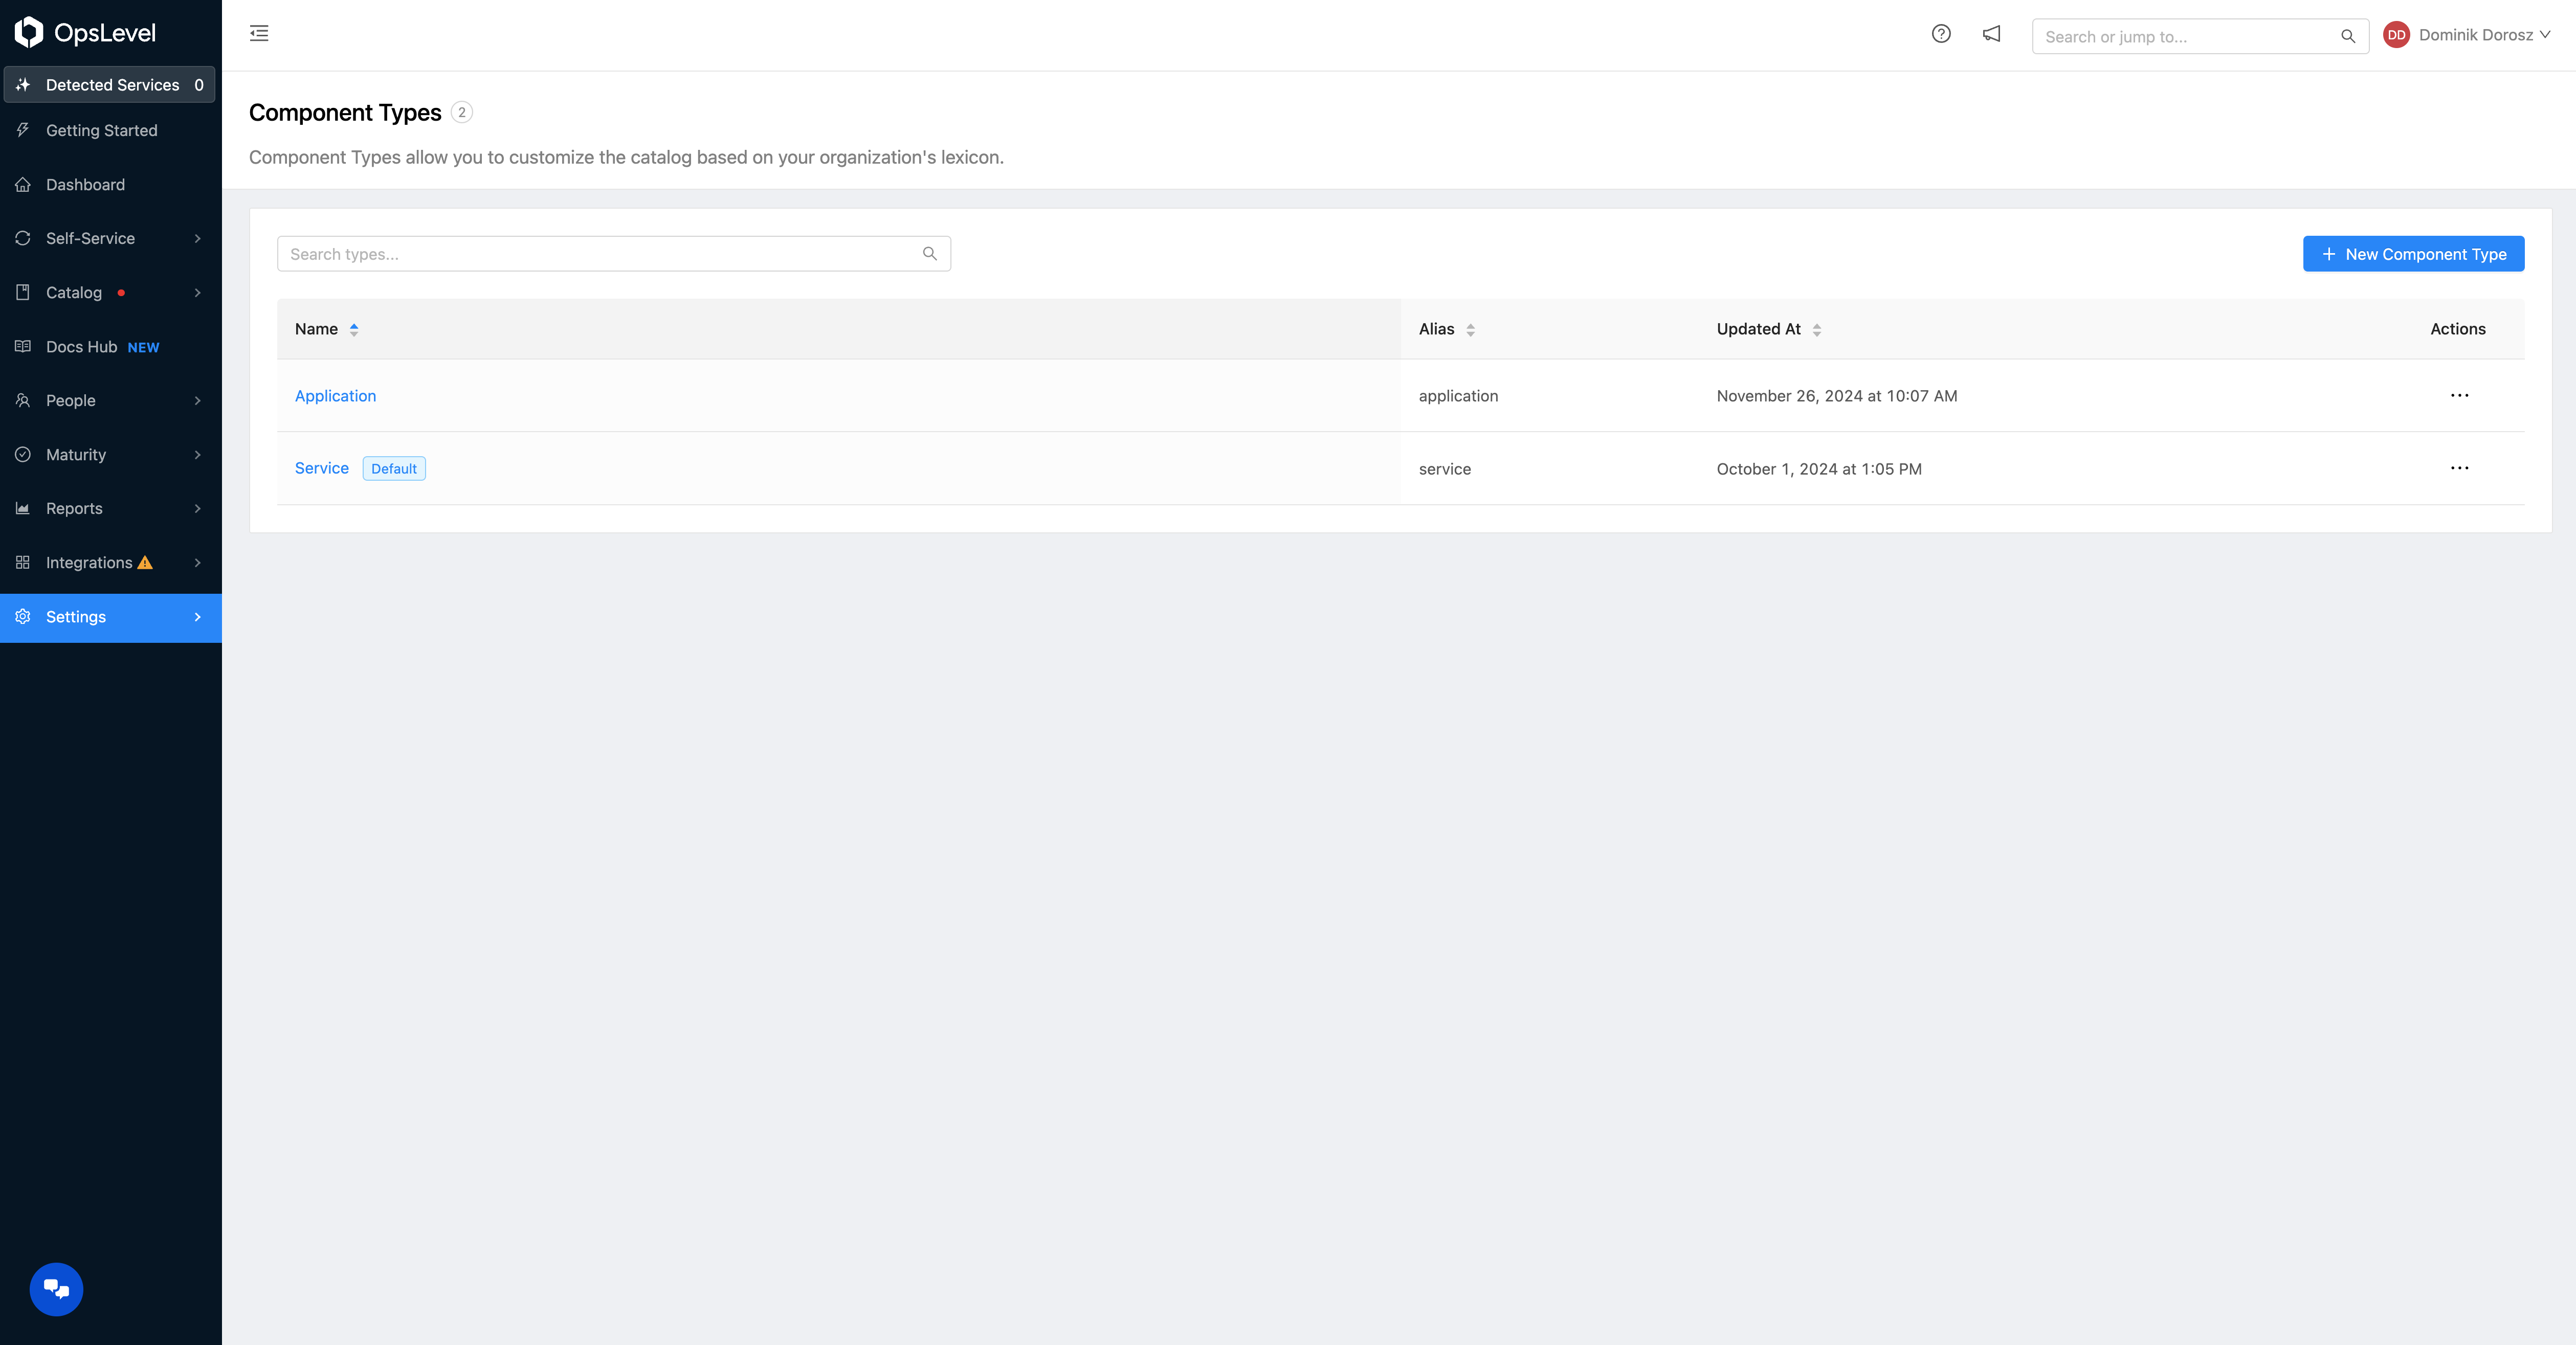Click the notifications bell icon
Image resolution: width=2576 pixels, height=1345 pixels.
(1990, 34)
